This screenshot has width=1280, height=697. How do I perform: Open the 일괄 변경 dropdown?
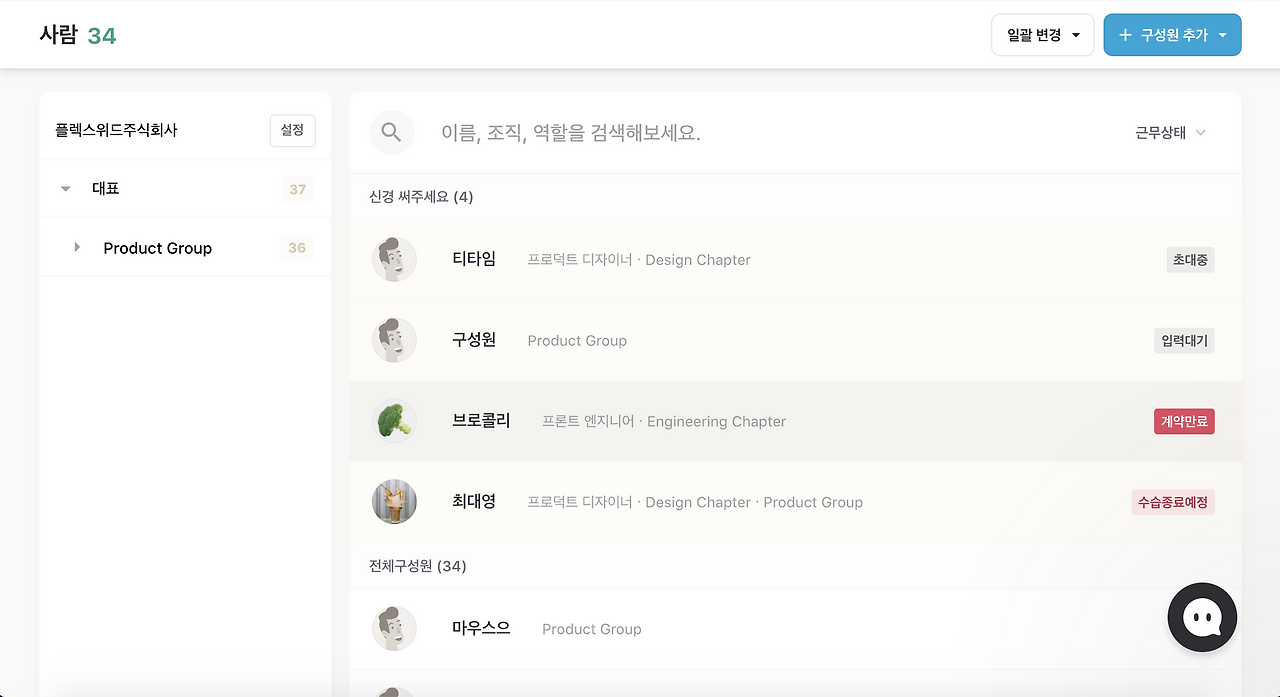1042,35
